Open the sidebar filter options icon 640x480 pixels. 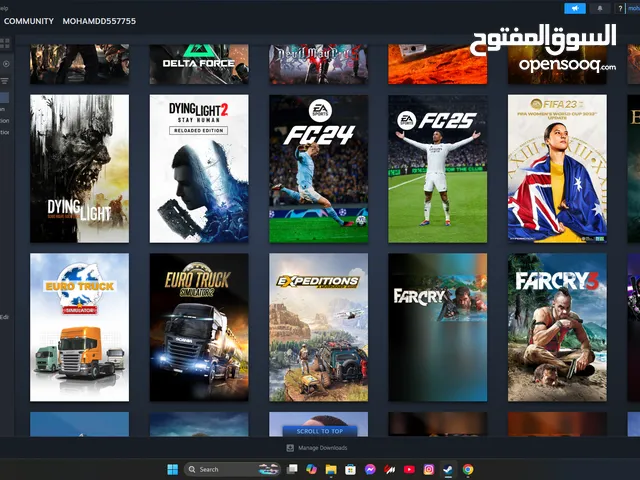pos(4,81)
